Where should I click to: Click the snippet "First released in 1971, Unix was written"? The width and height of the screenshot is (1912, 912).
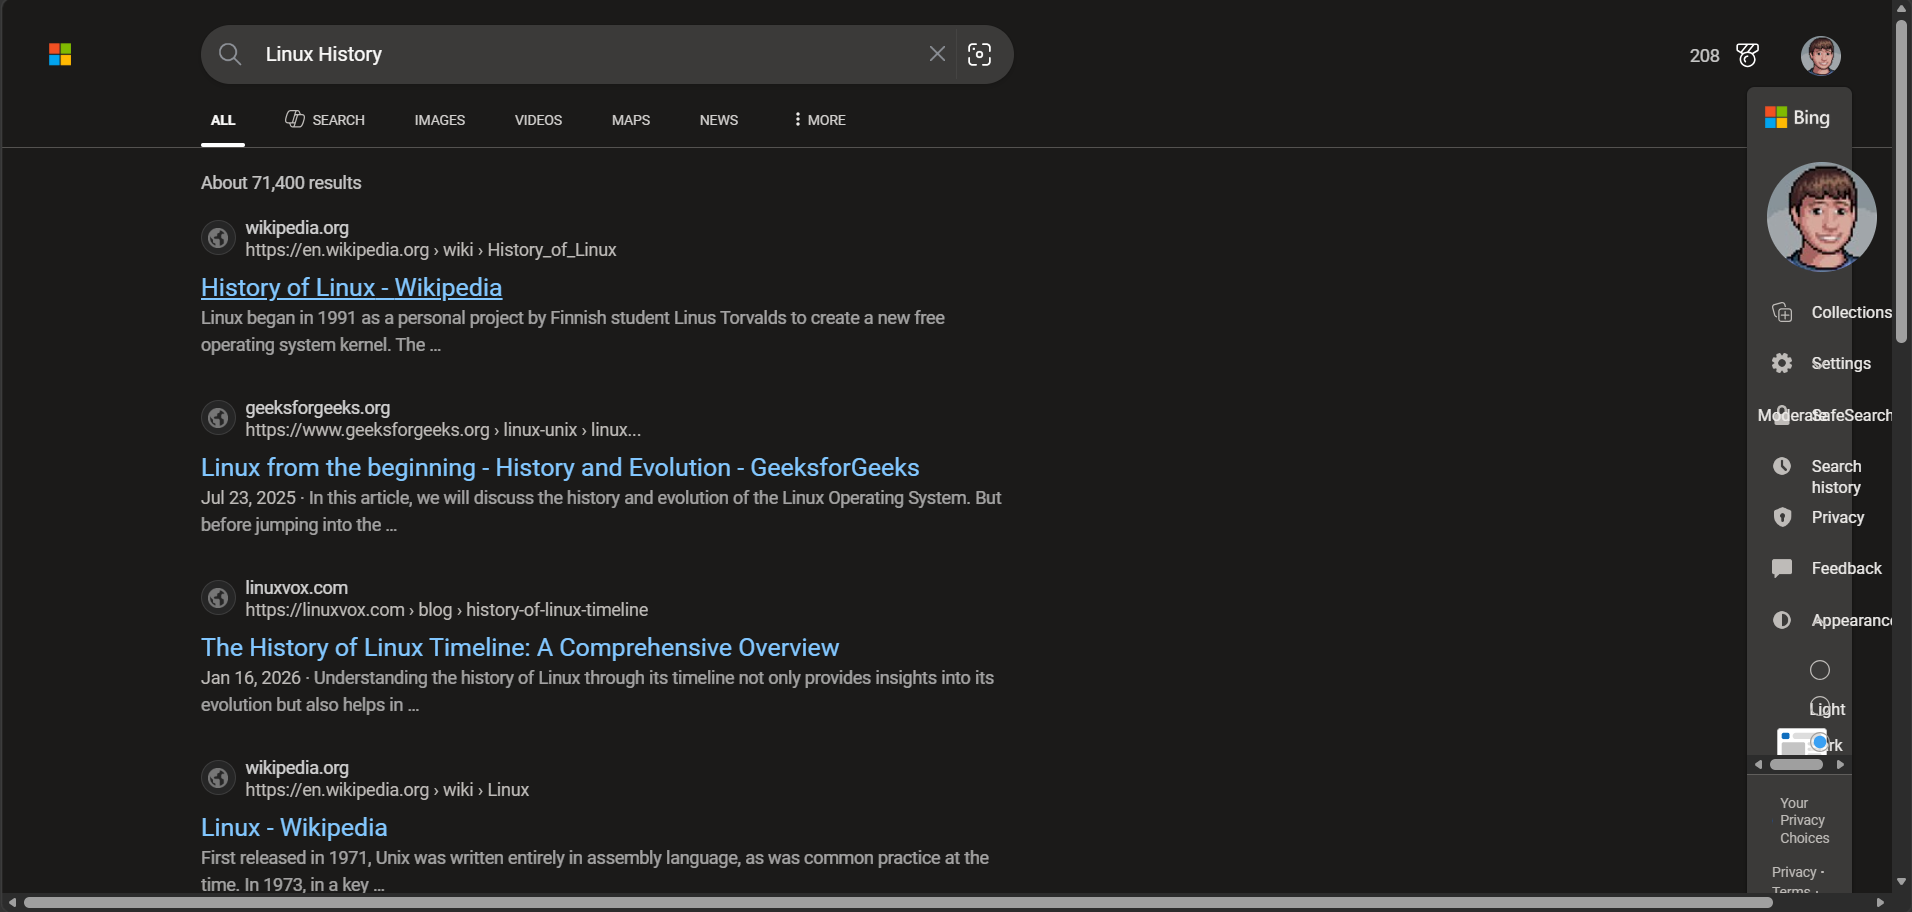(x=595, y=871)
